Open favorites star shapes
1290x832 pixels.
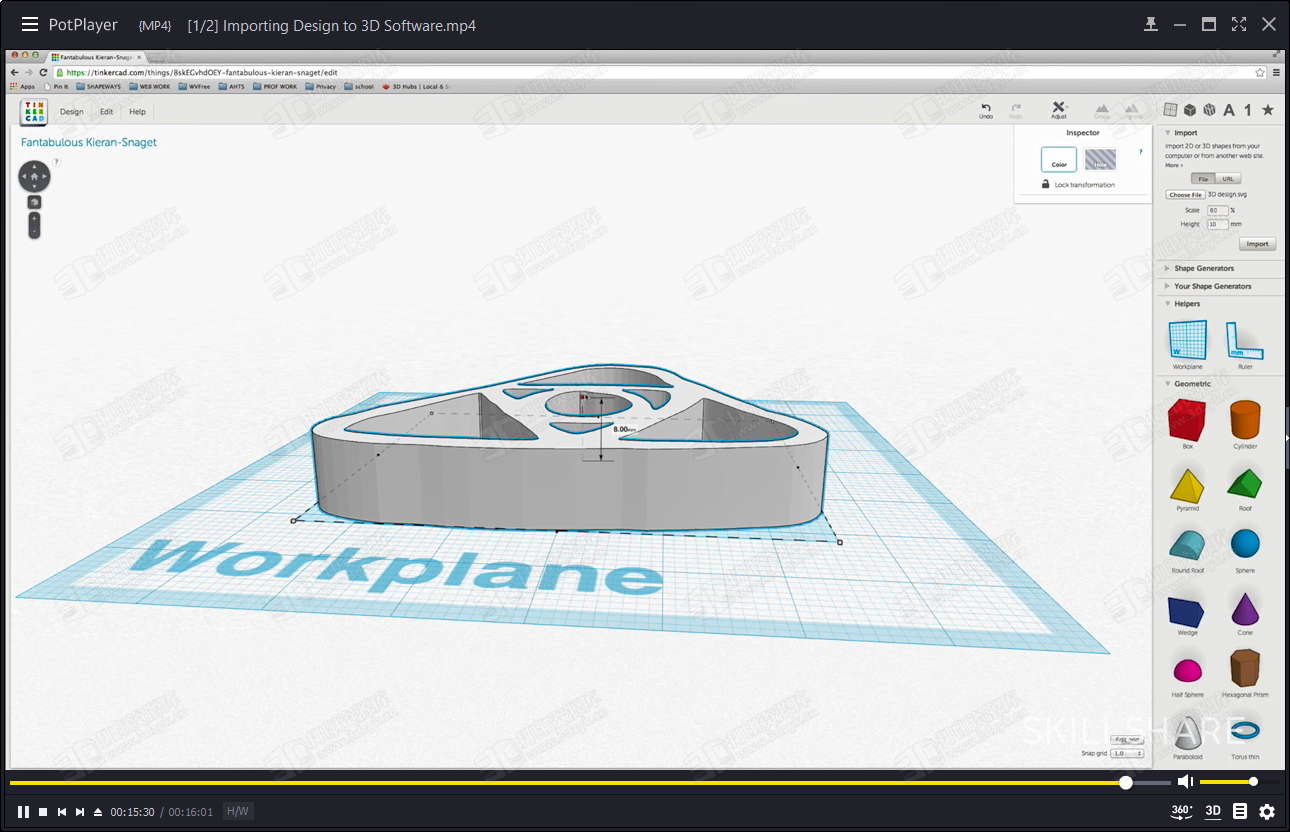coord(1268,110)
